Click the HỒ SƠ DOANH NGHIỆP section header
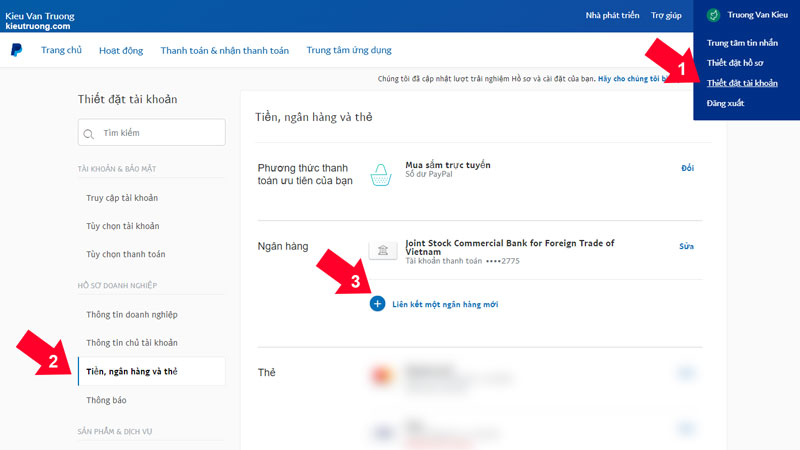Screen dimensions: 800x450 117,285
